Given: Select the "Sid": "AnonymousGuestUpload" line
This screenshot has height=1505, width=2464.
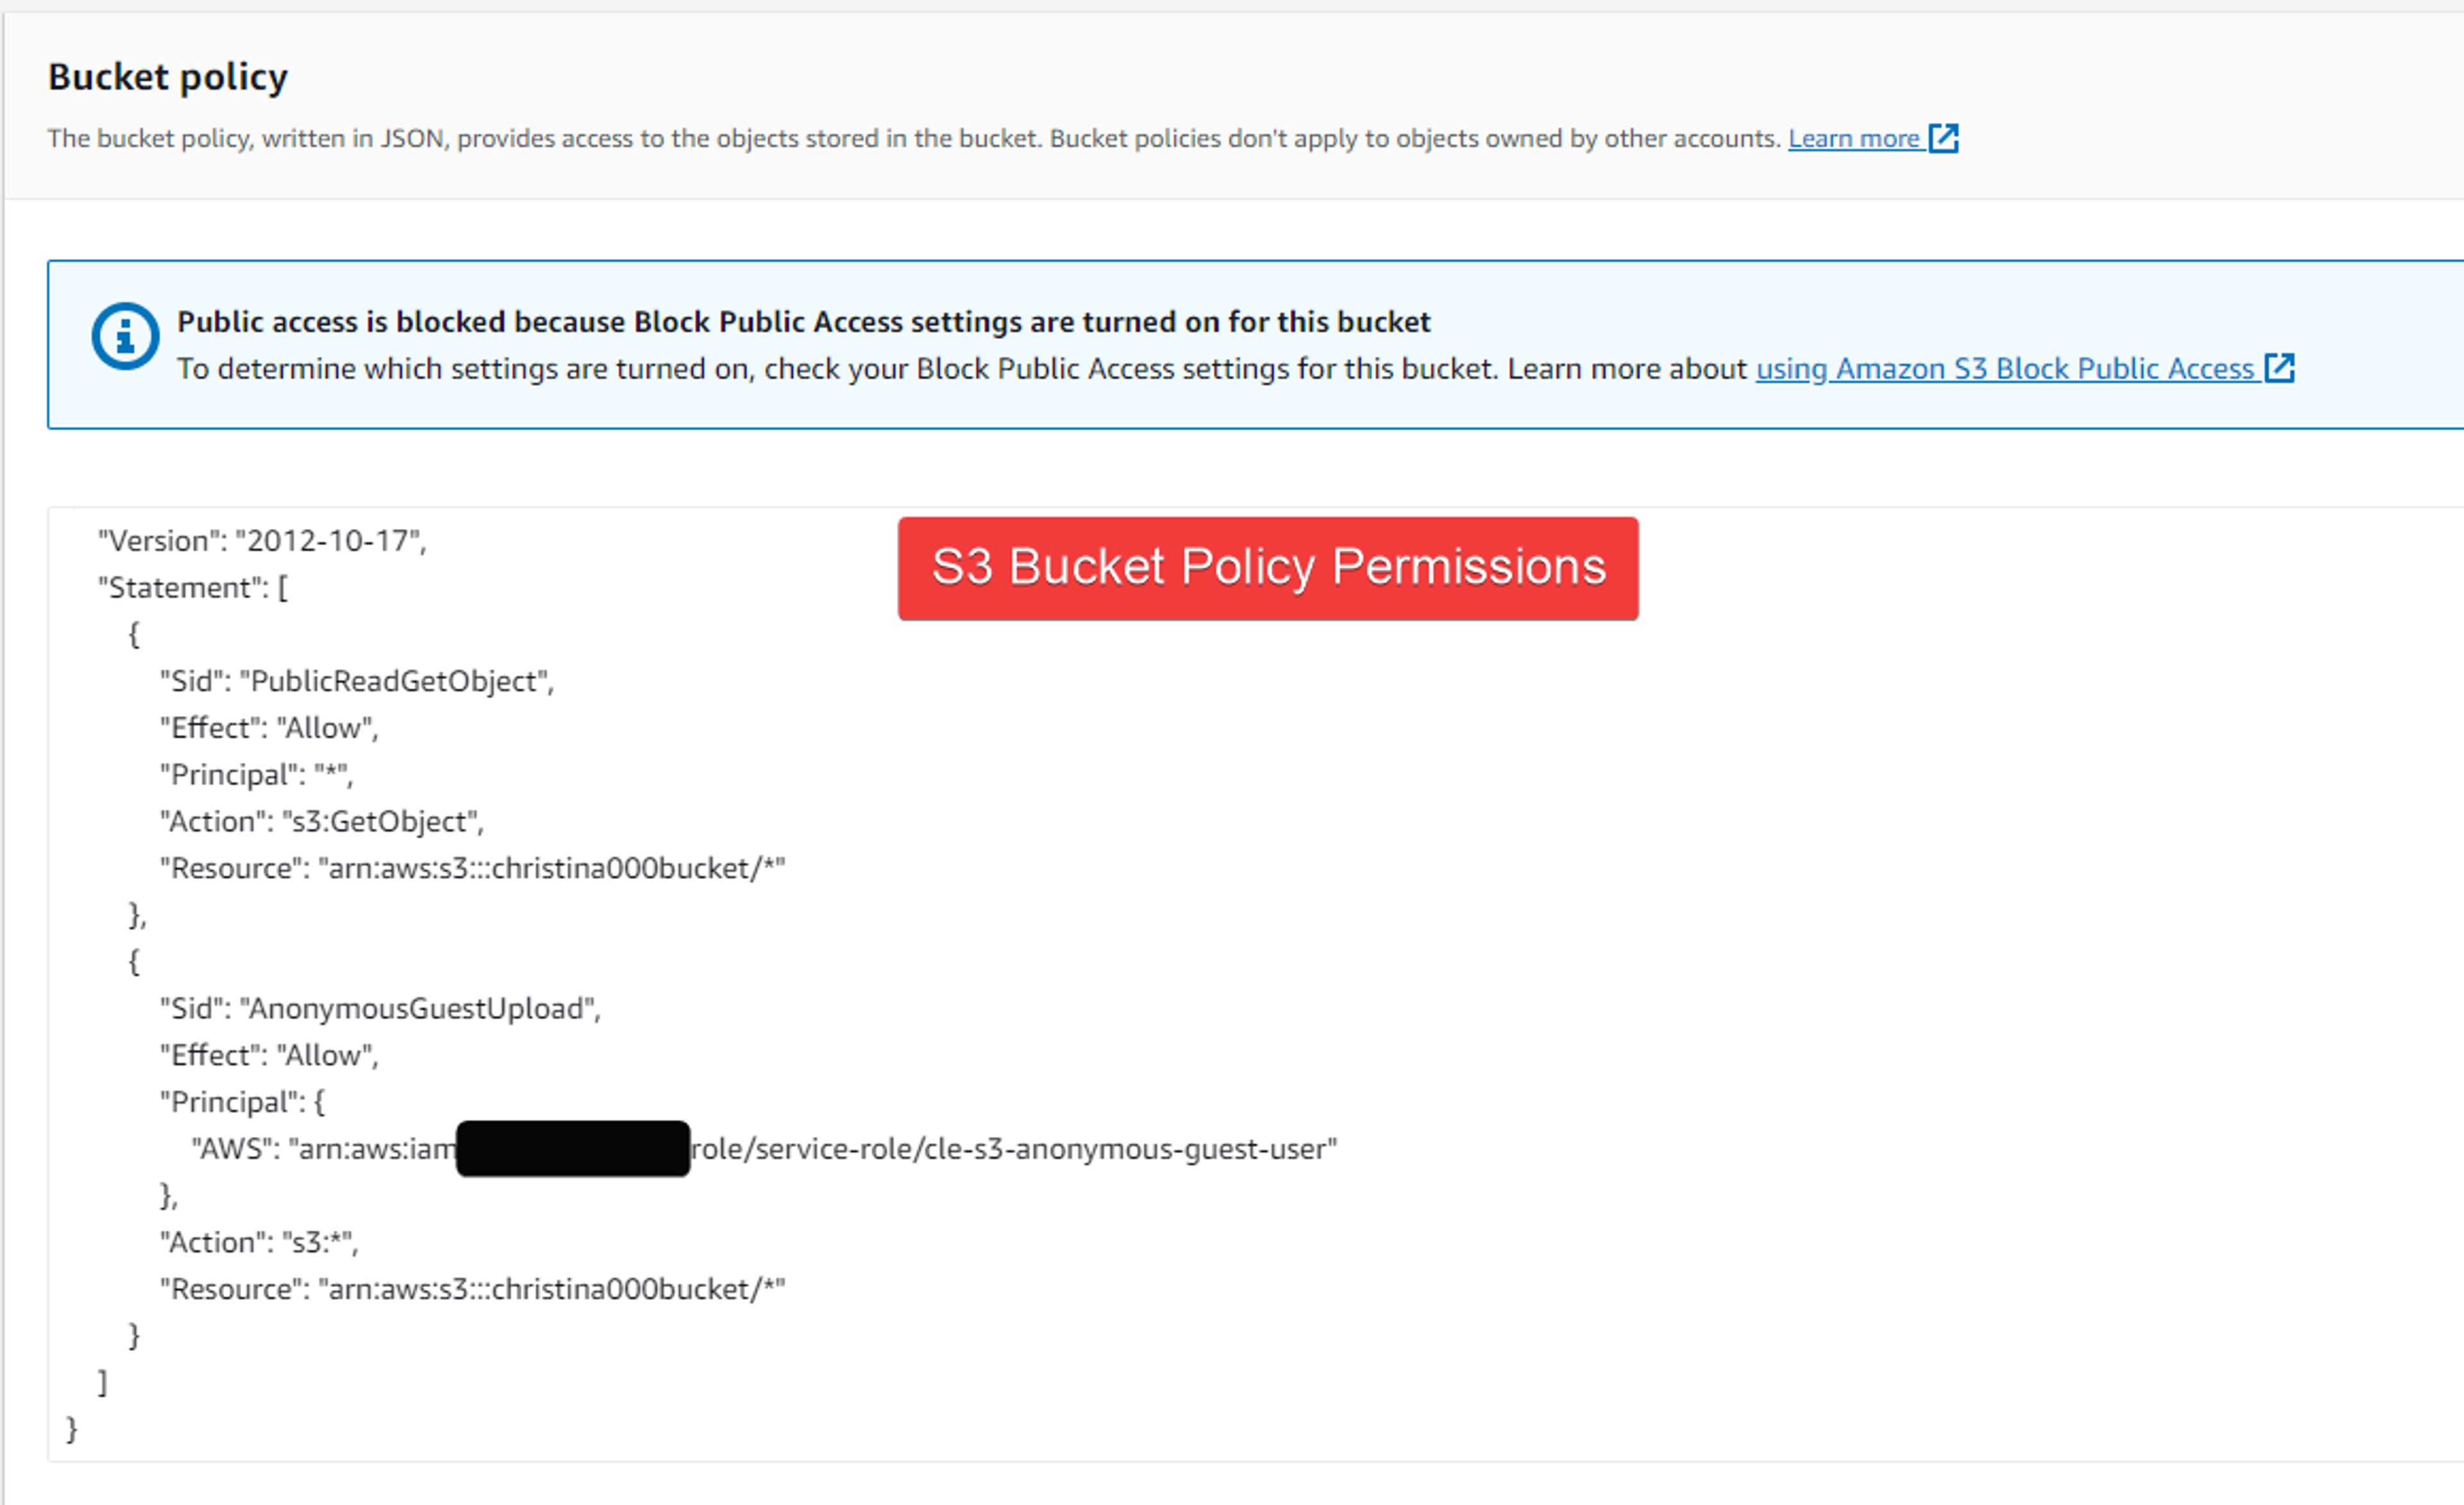Looking at the screenshot, I should pos(380,1009).
